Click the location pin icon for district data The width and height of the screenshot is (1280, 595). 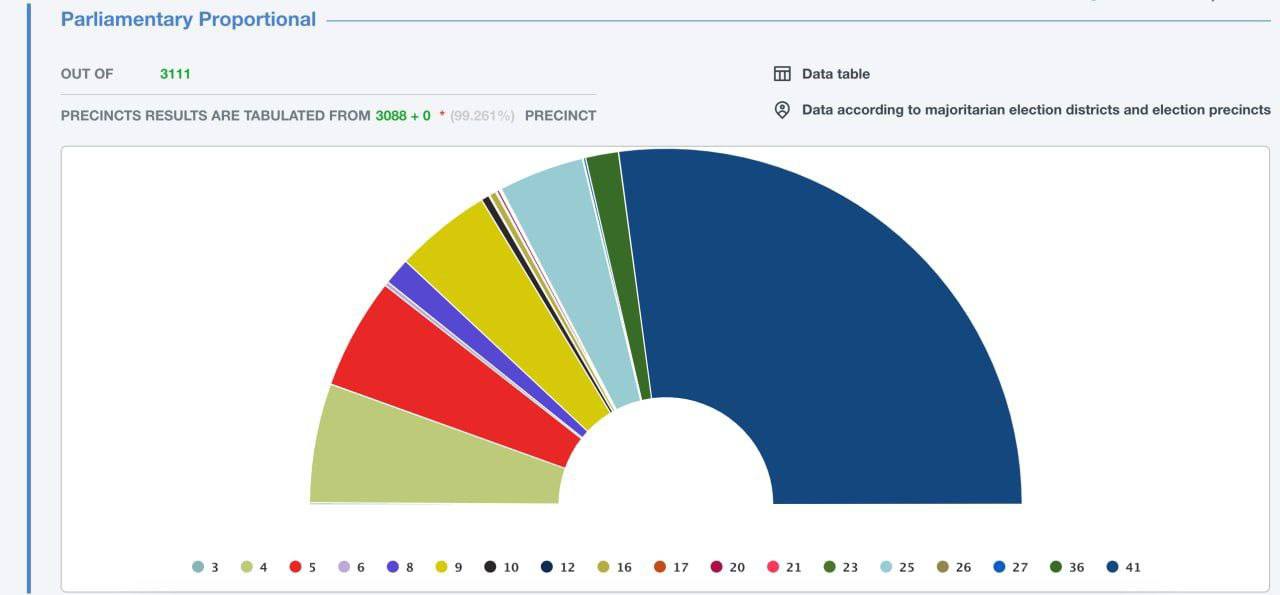782,110
